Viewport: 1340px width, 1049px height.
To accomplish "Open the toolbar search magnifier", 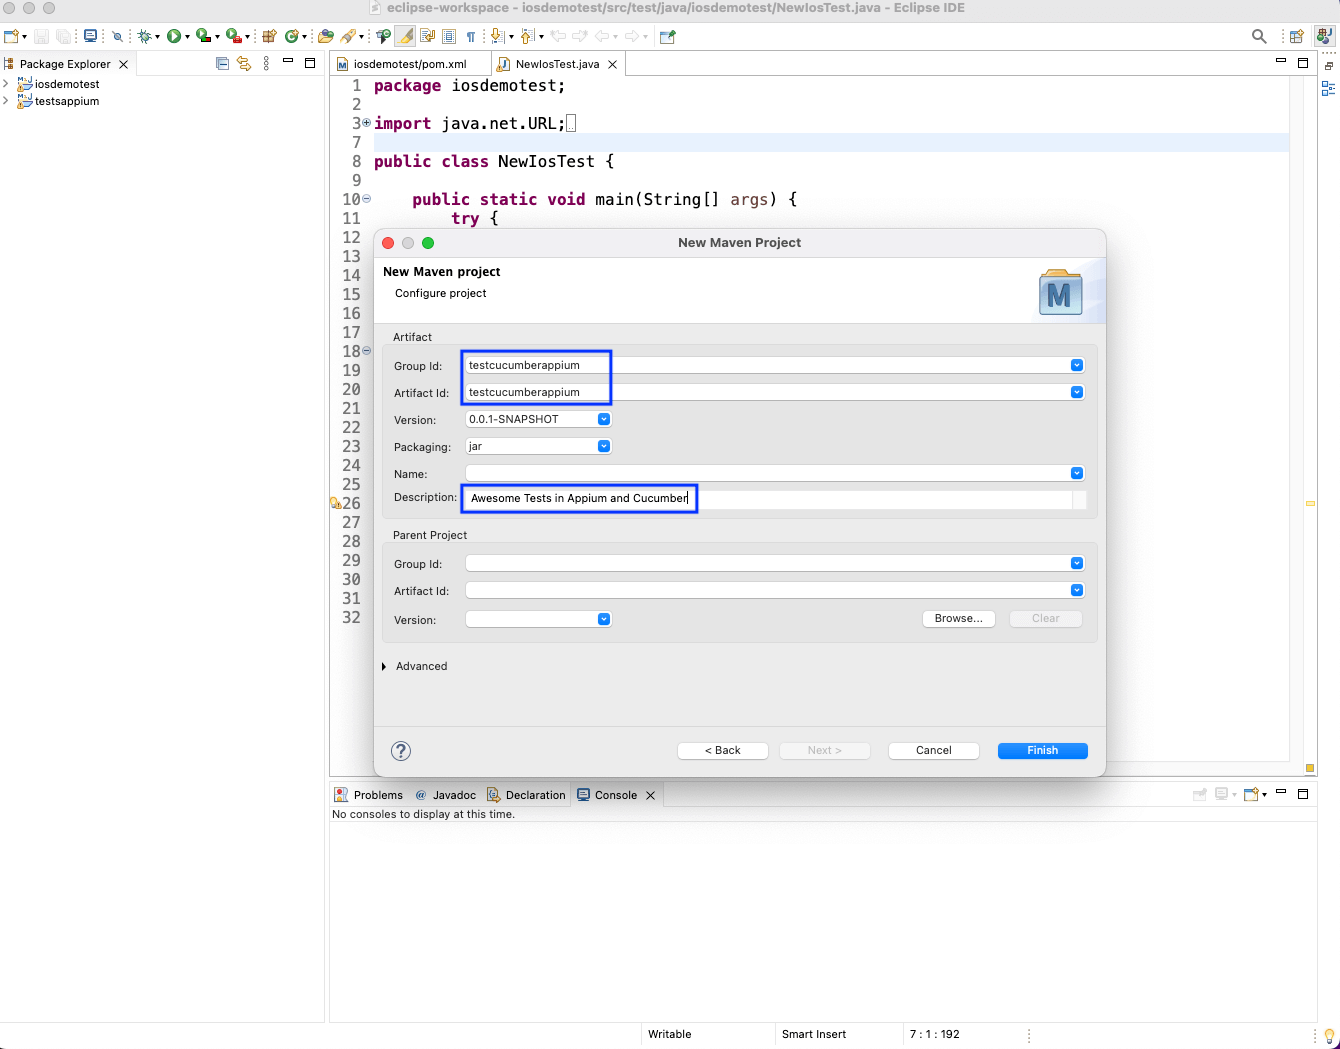I will coord(1259,37).
